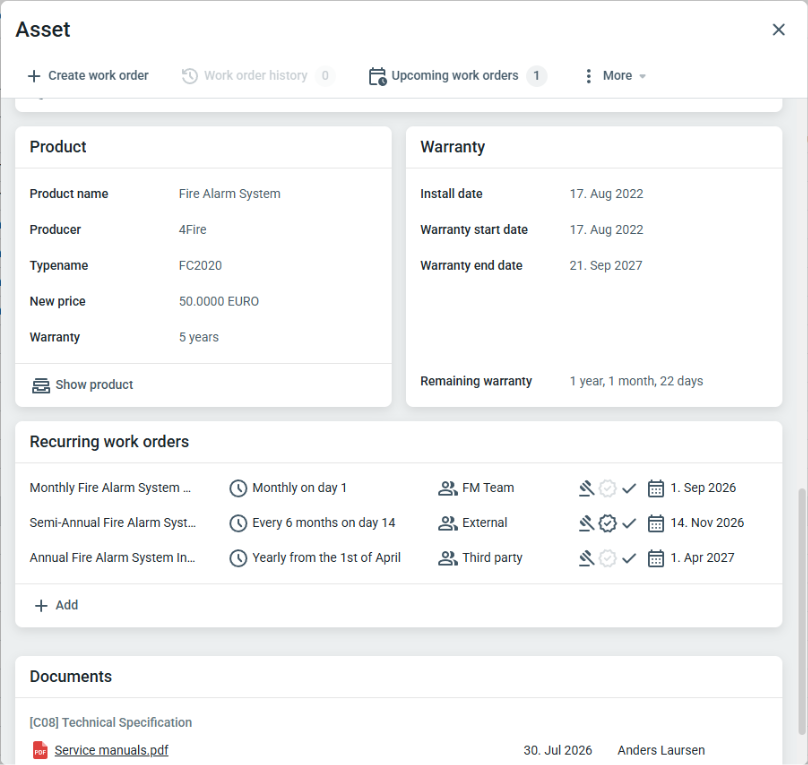This screenshot has width=808, height=765.
Task: Click the 14. Nov 2026 next date
Action: (x=707, y=523)
